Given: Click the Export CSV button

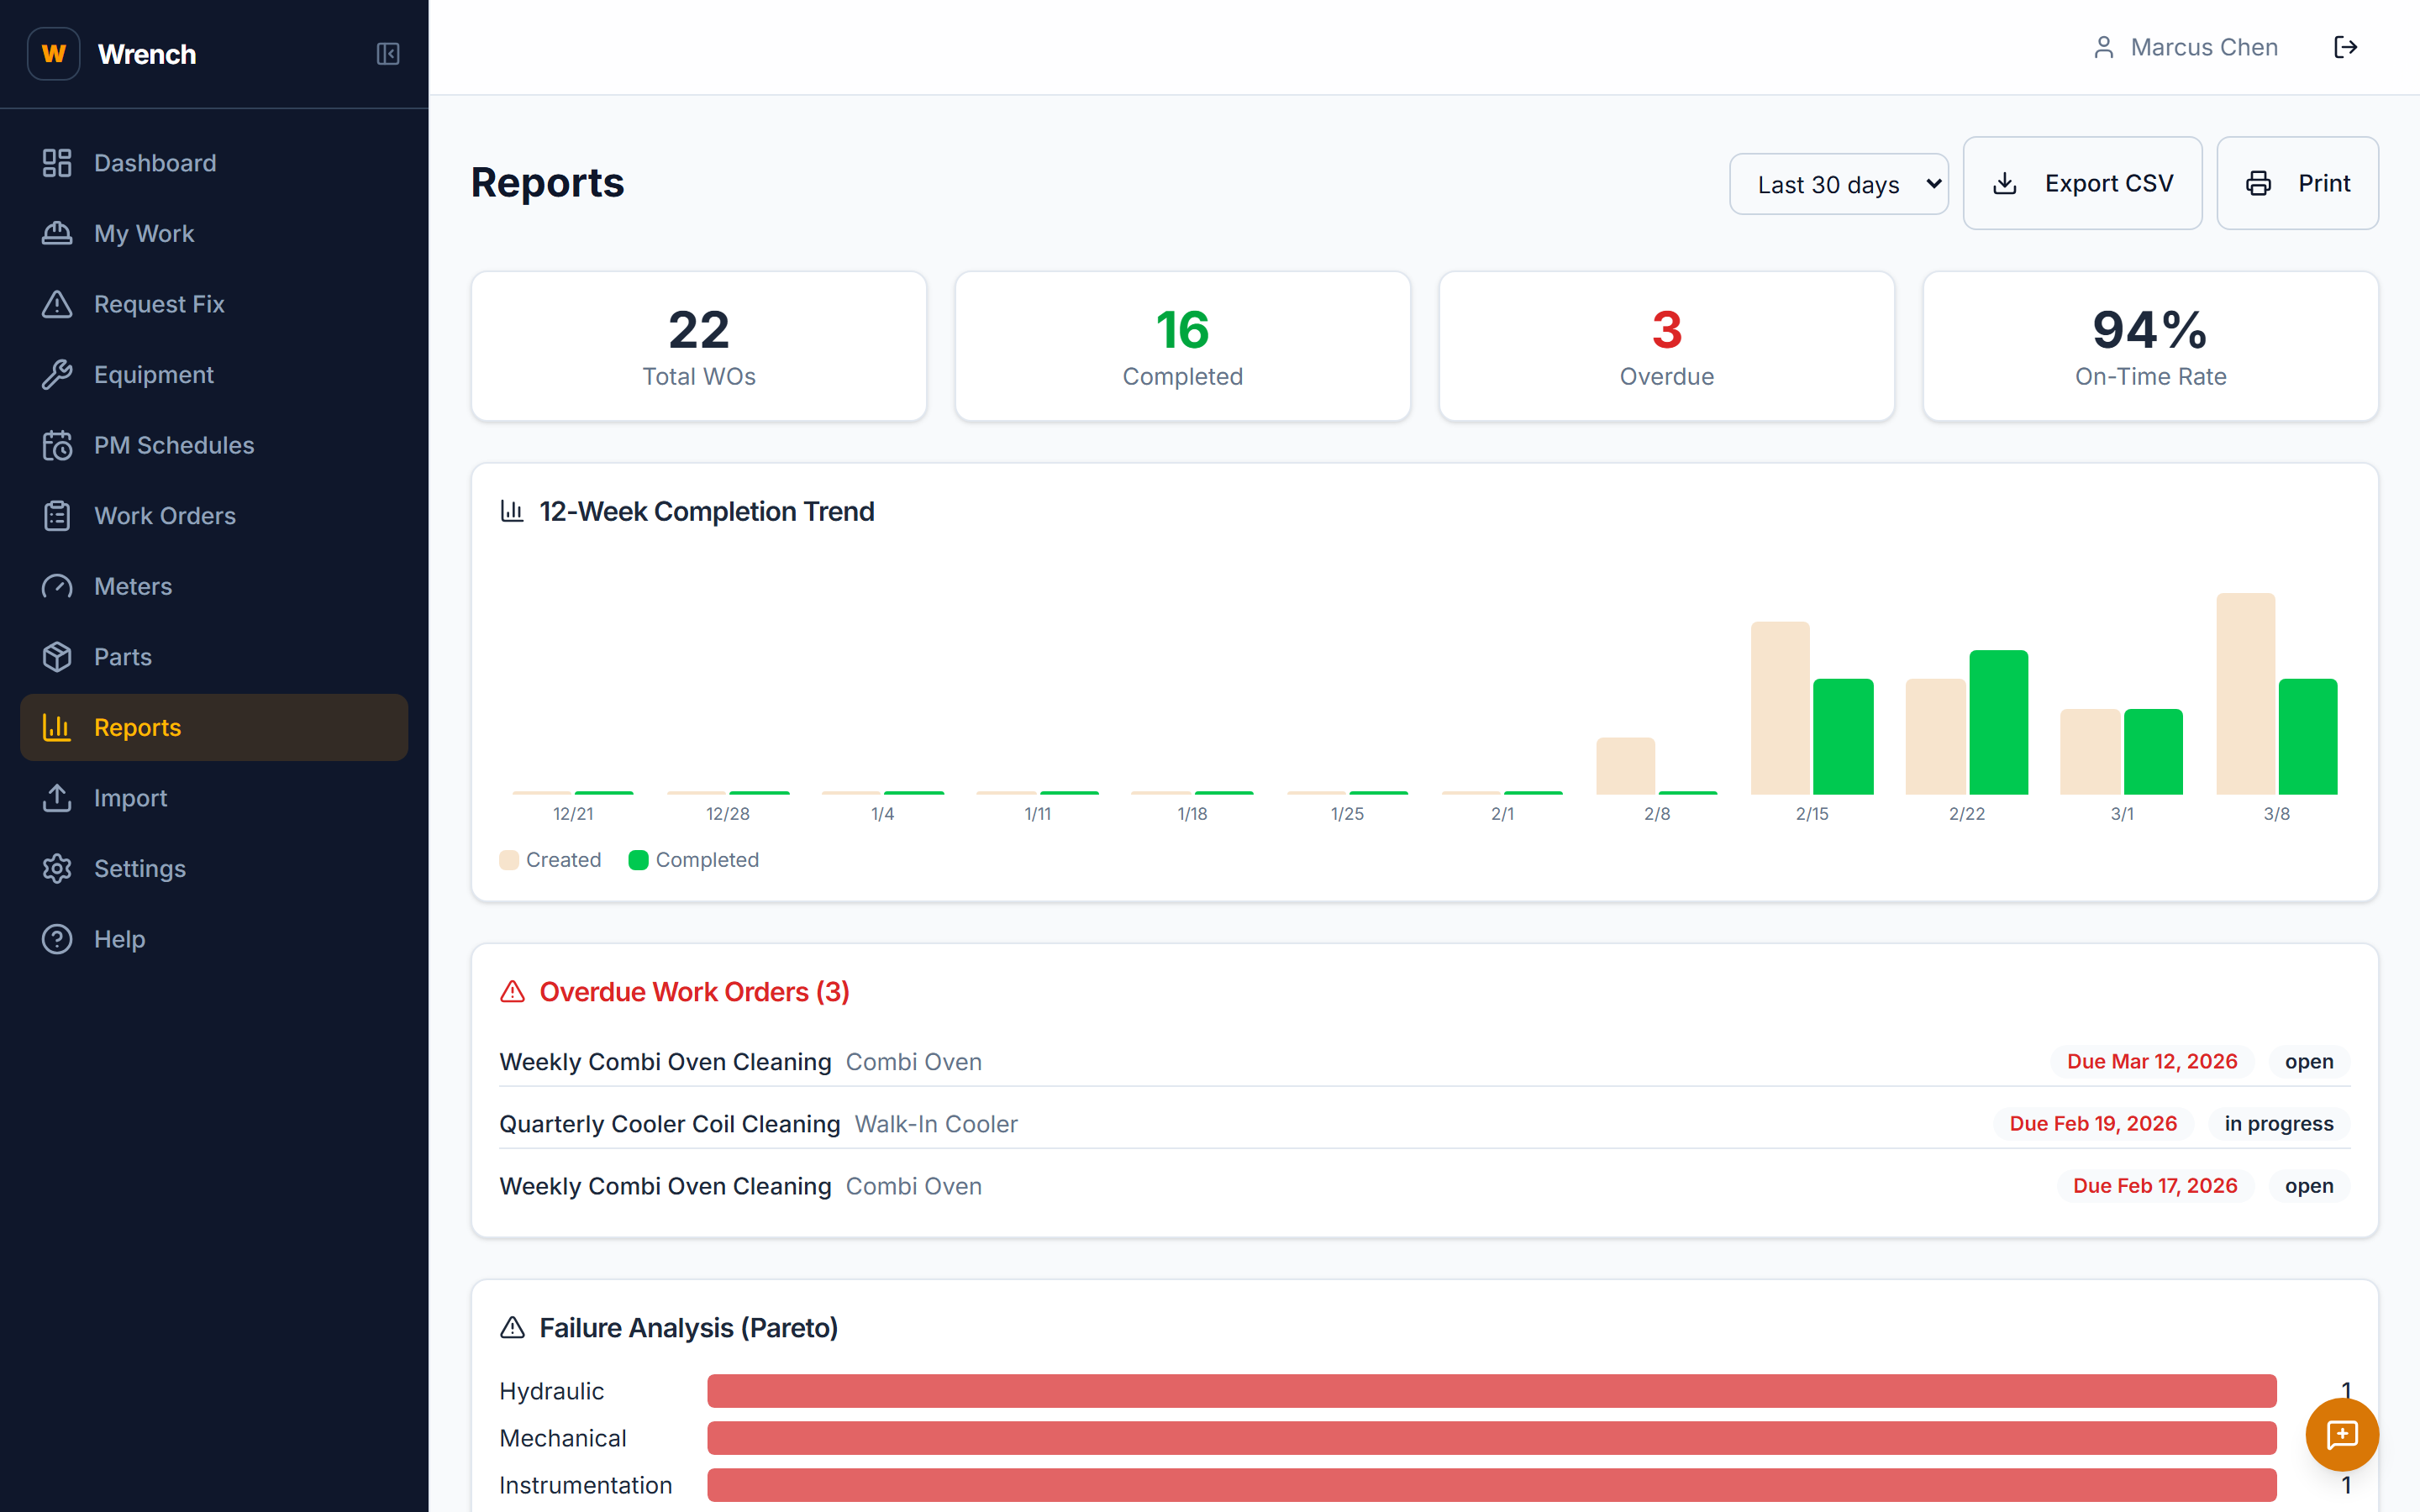Looking at the screenshot, I should coord(2082,183).
